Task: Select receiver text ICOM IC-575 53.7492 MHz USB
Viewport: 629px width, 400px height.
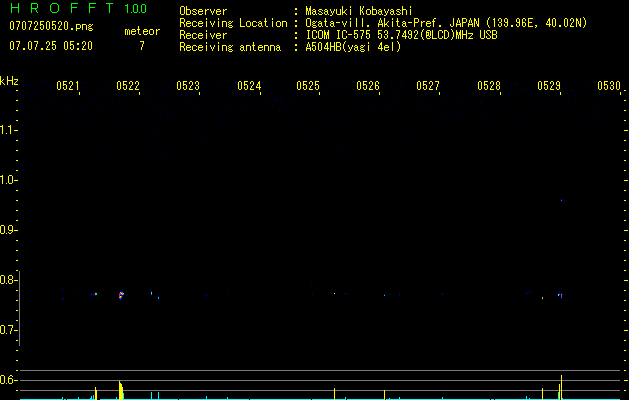Action: coord(402,35)
